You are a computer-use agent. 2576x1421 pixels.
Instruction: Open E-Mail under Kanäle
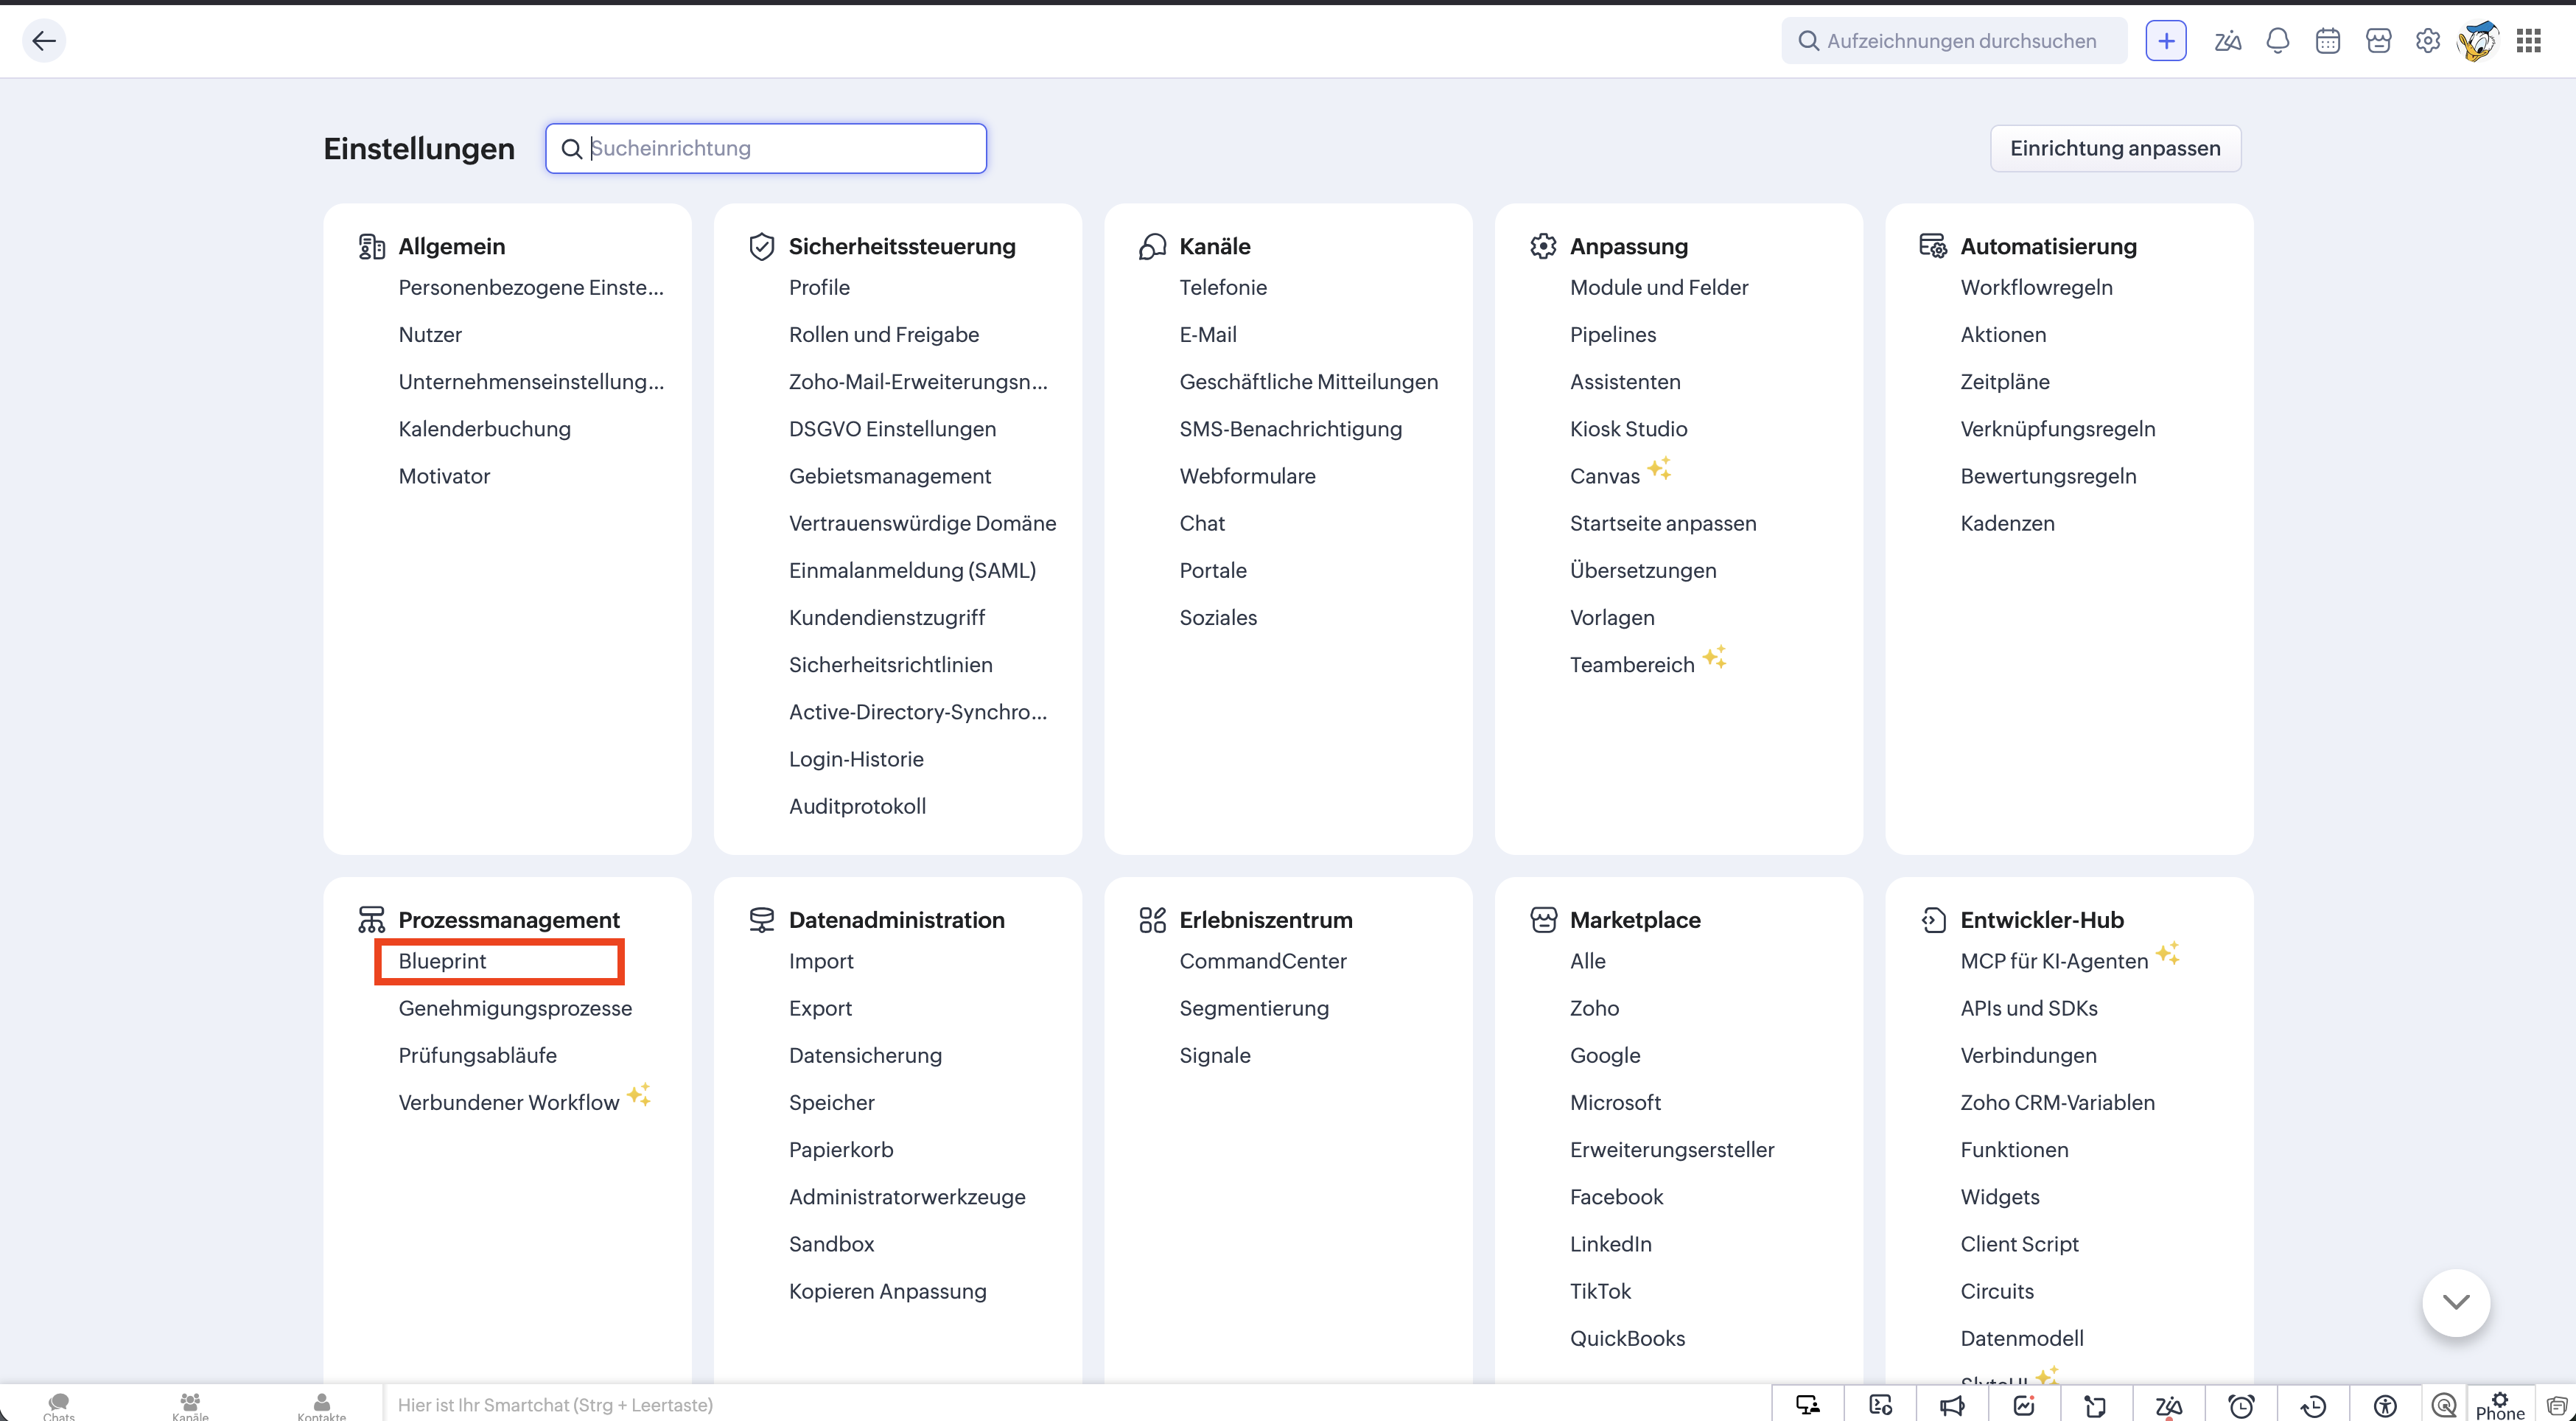1208,334
